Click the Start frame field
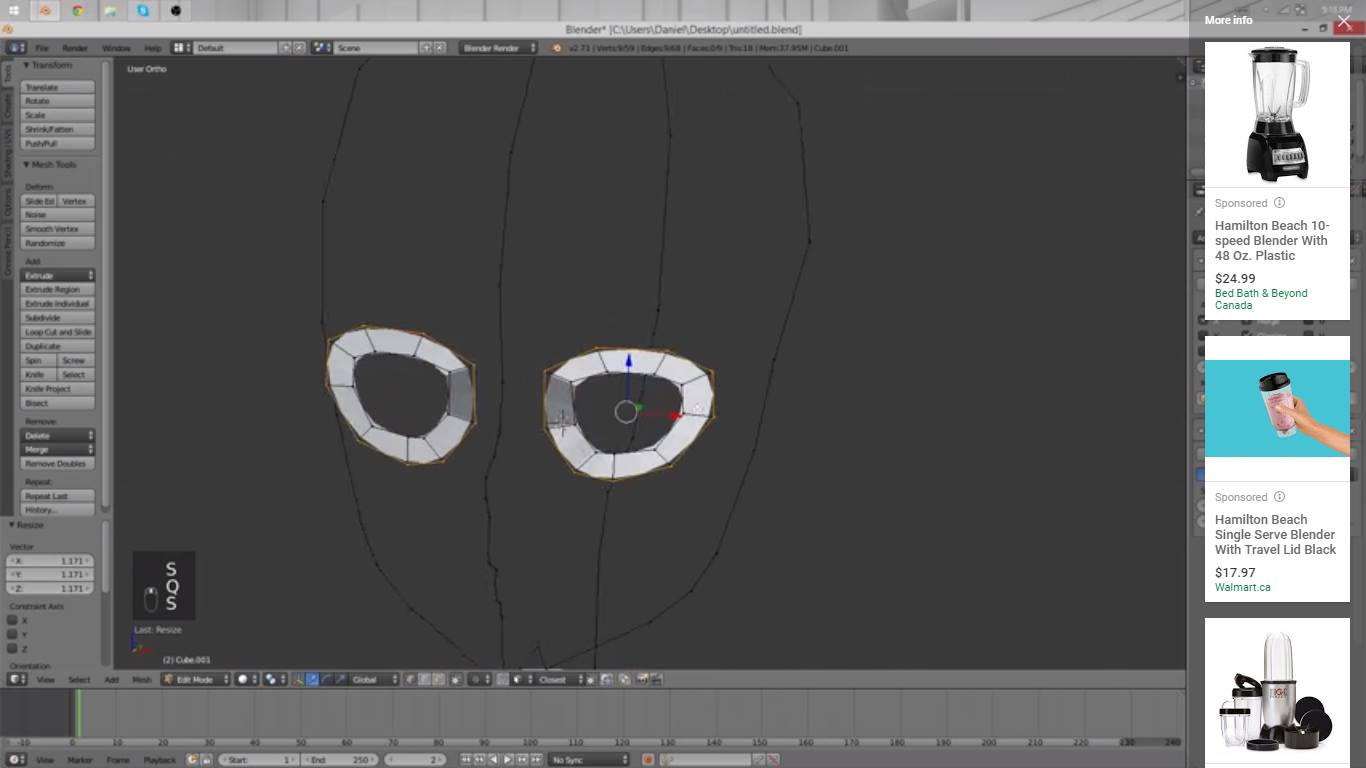Screen dimensions: 1366x768 coord(259,760)
